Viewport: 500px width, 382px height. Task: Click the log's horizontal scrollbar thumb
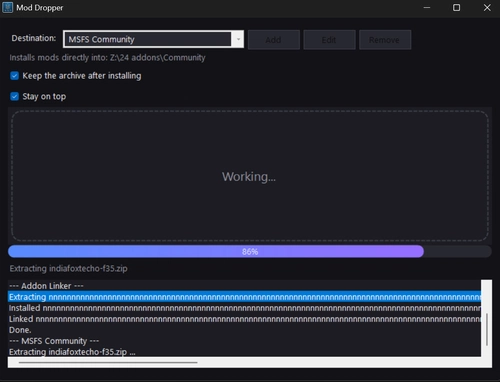(x=108, y=362)
